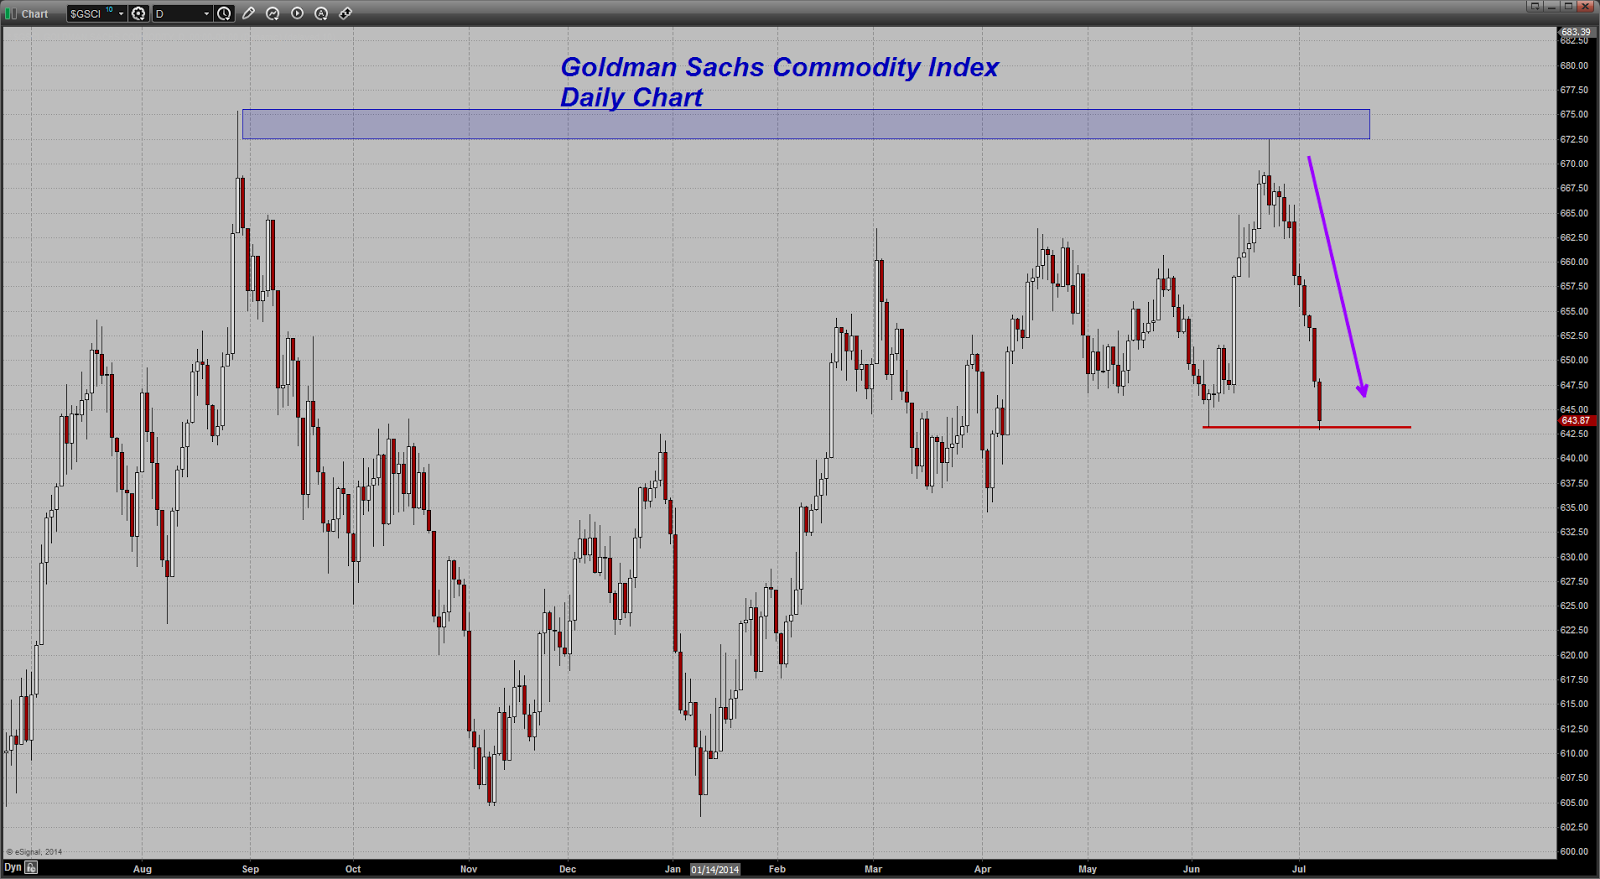The width and height of the screenshot is (1600, 879).
Task: Select the pencil drawing tool
Action: tap(249, 14)
